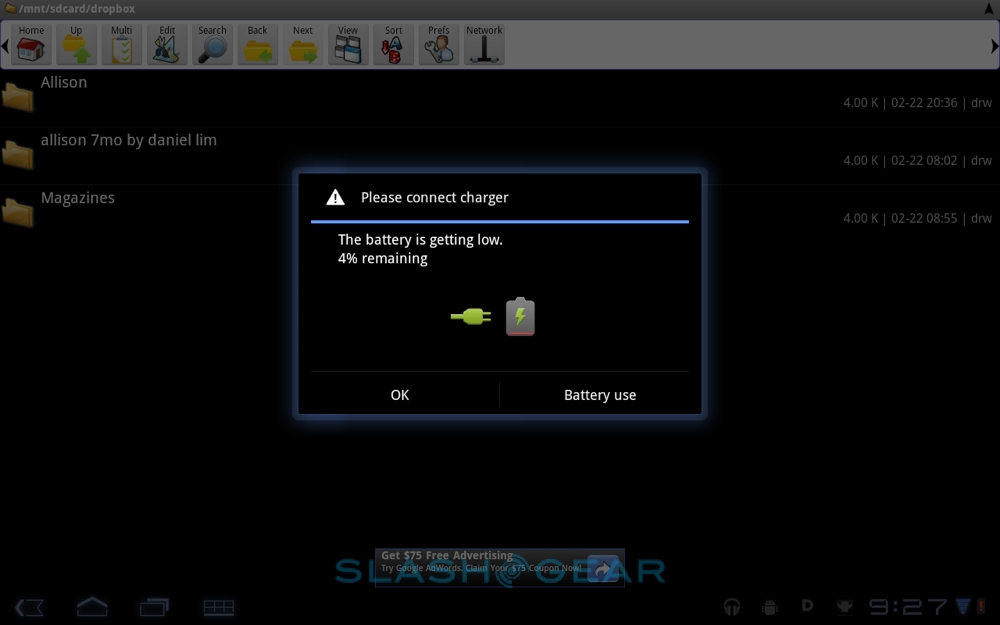This screenshot has height=625, width=1000.
Task: Open the Network tool
Action: click(484, 44)
